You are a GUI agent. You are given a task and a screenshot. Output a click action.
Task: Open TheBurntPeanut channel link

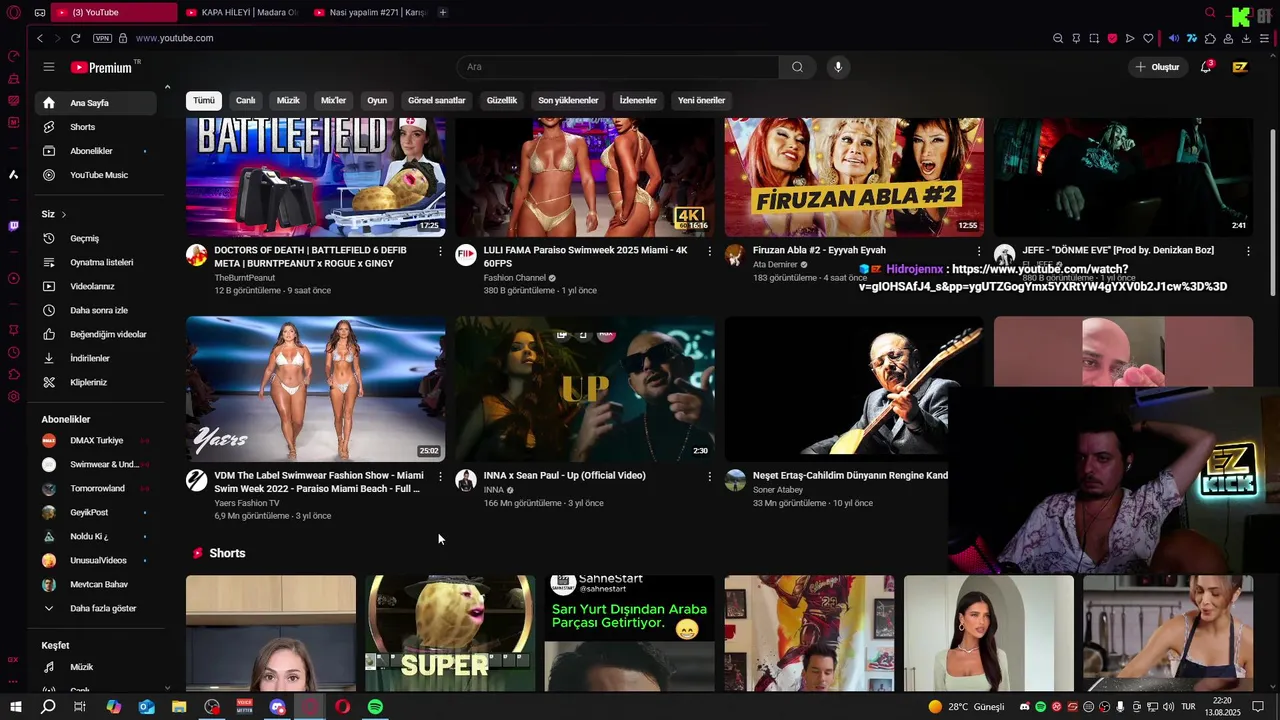pyautogui.click(x=244, y=278)
